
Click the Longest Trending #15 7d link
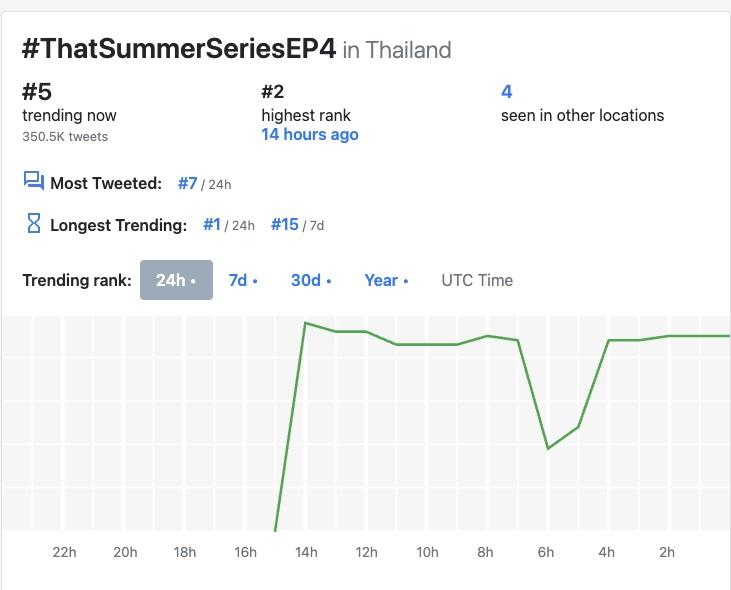[284, 225]
